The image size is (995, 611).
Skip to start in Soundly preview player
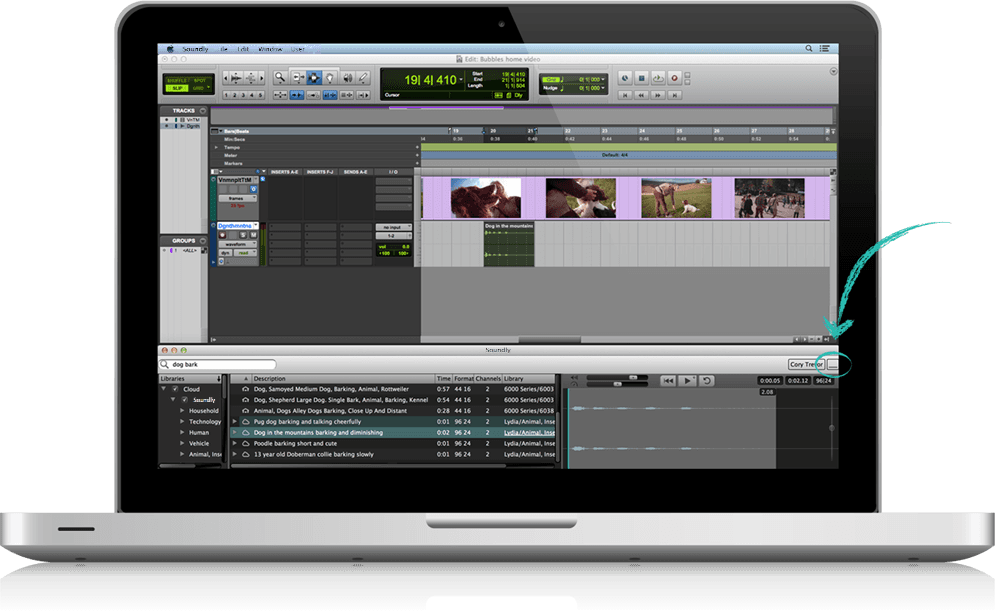click(x=669, y=381)
